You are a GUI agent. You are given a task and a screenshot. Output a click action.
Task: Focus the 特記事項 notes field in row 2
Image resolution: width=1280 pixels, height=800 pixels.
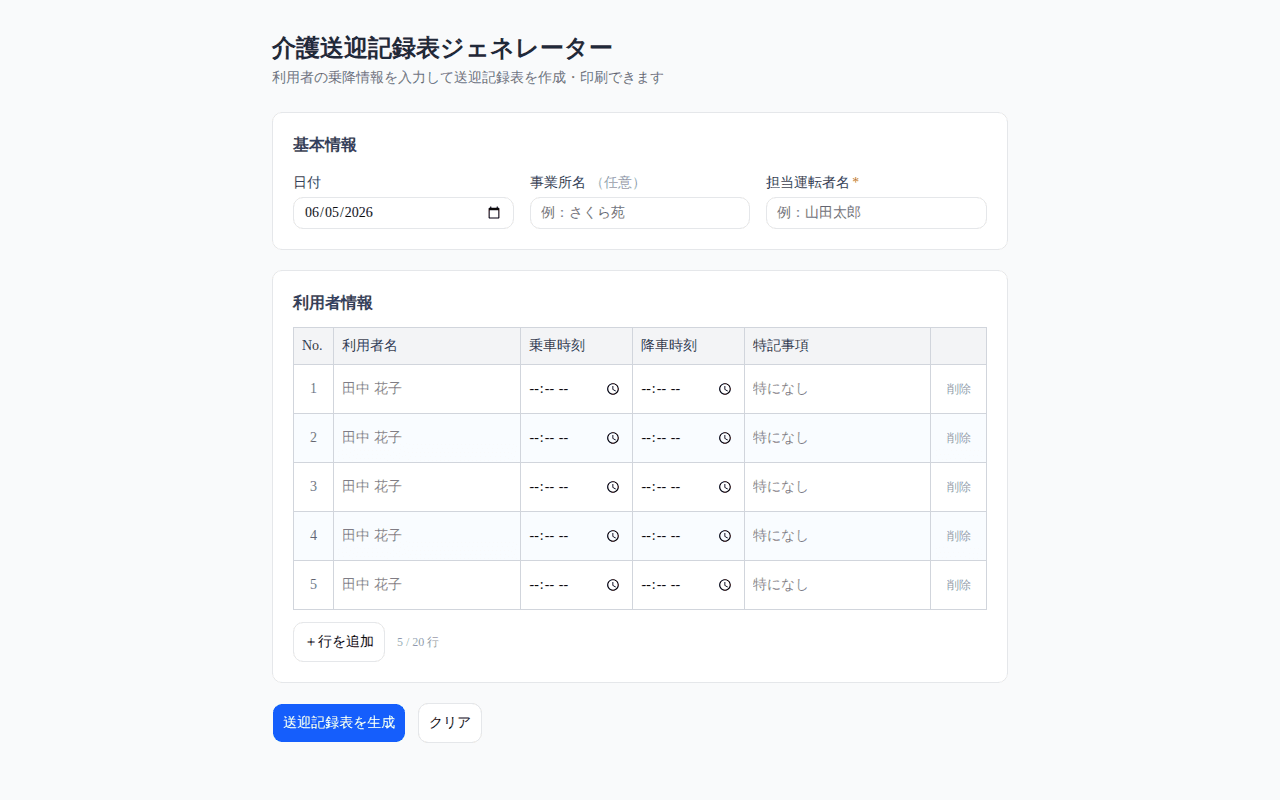837,438
